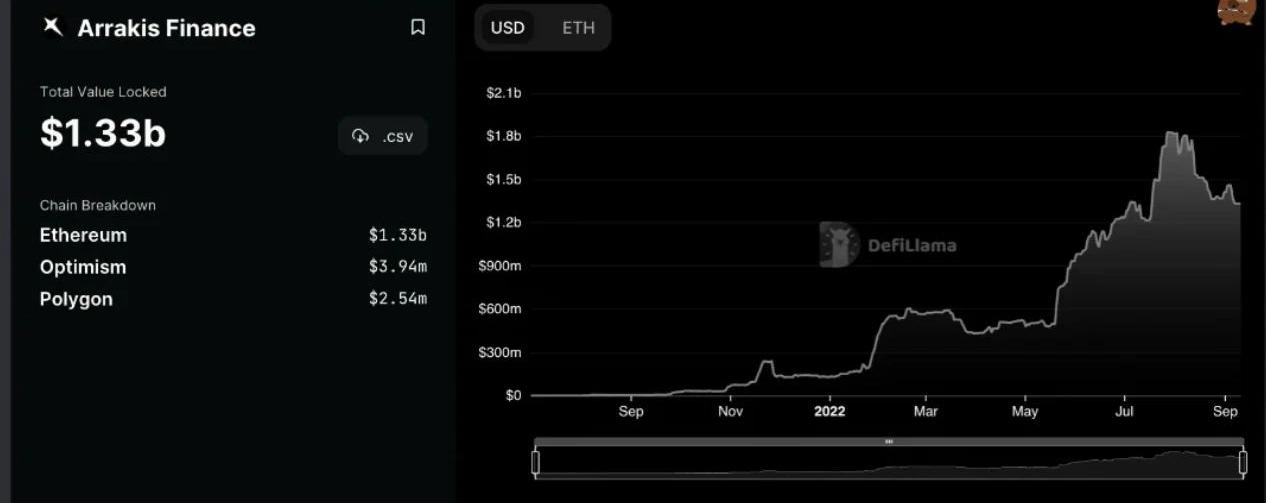
Task: Open the avatar icon in top corner
Action: pos(1236,11)
